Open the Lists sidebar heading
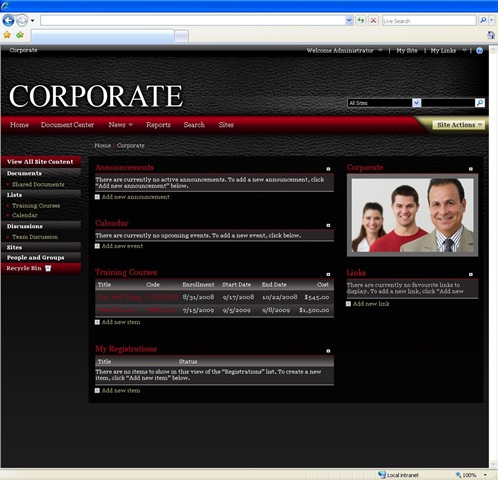This screenshot has width=498, height=480. pyautogui.click(x=14, y=195)
